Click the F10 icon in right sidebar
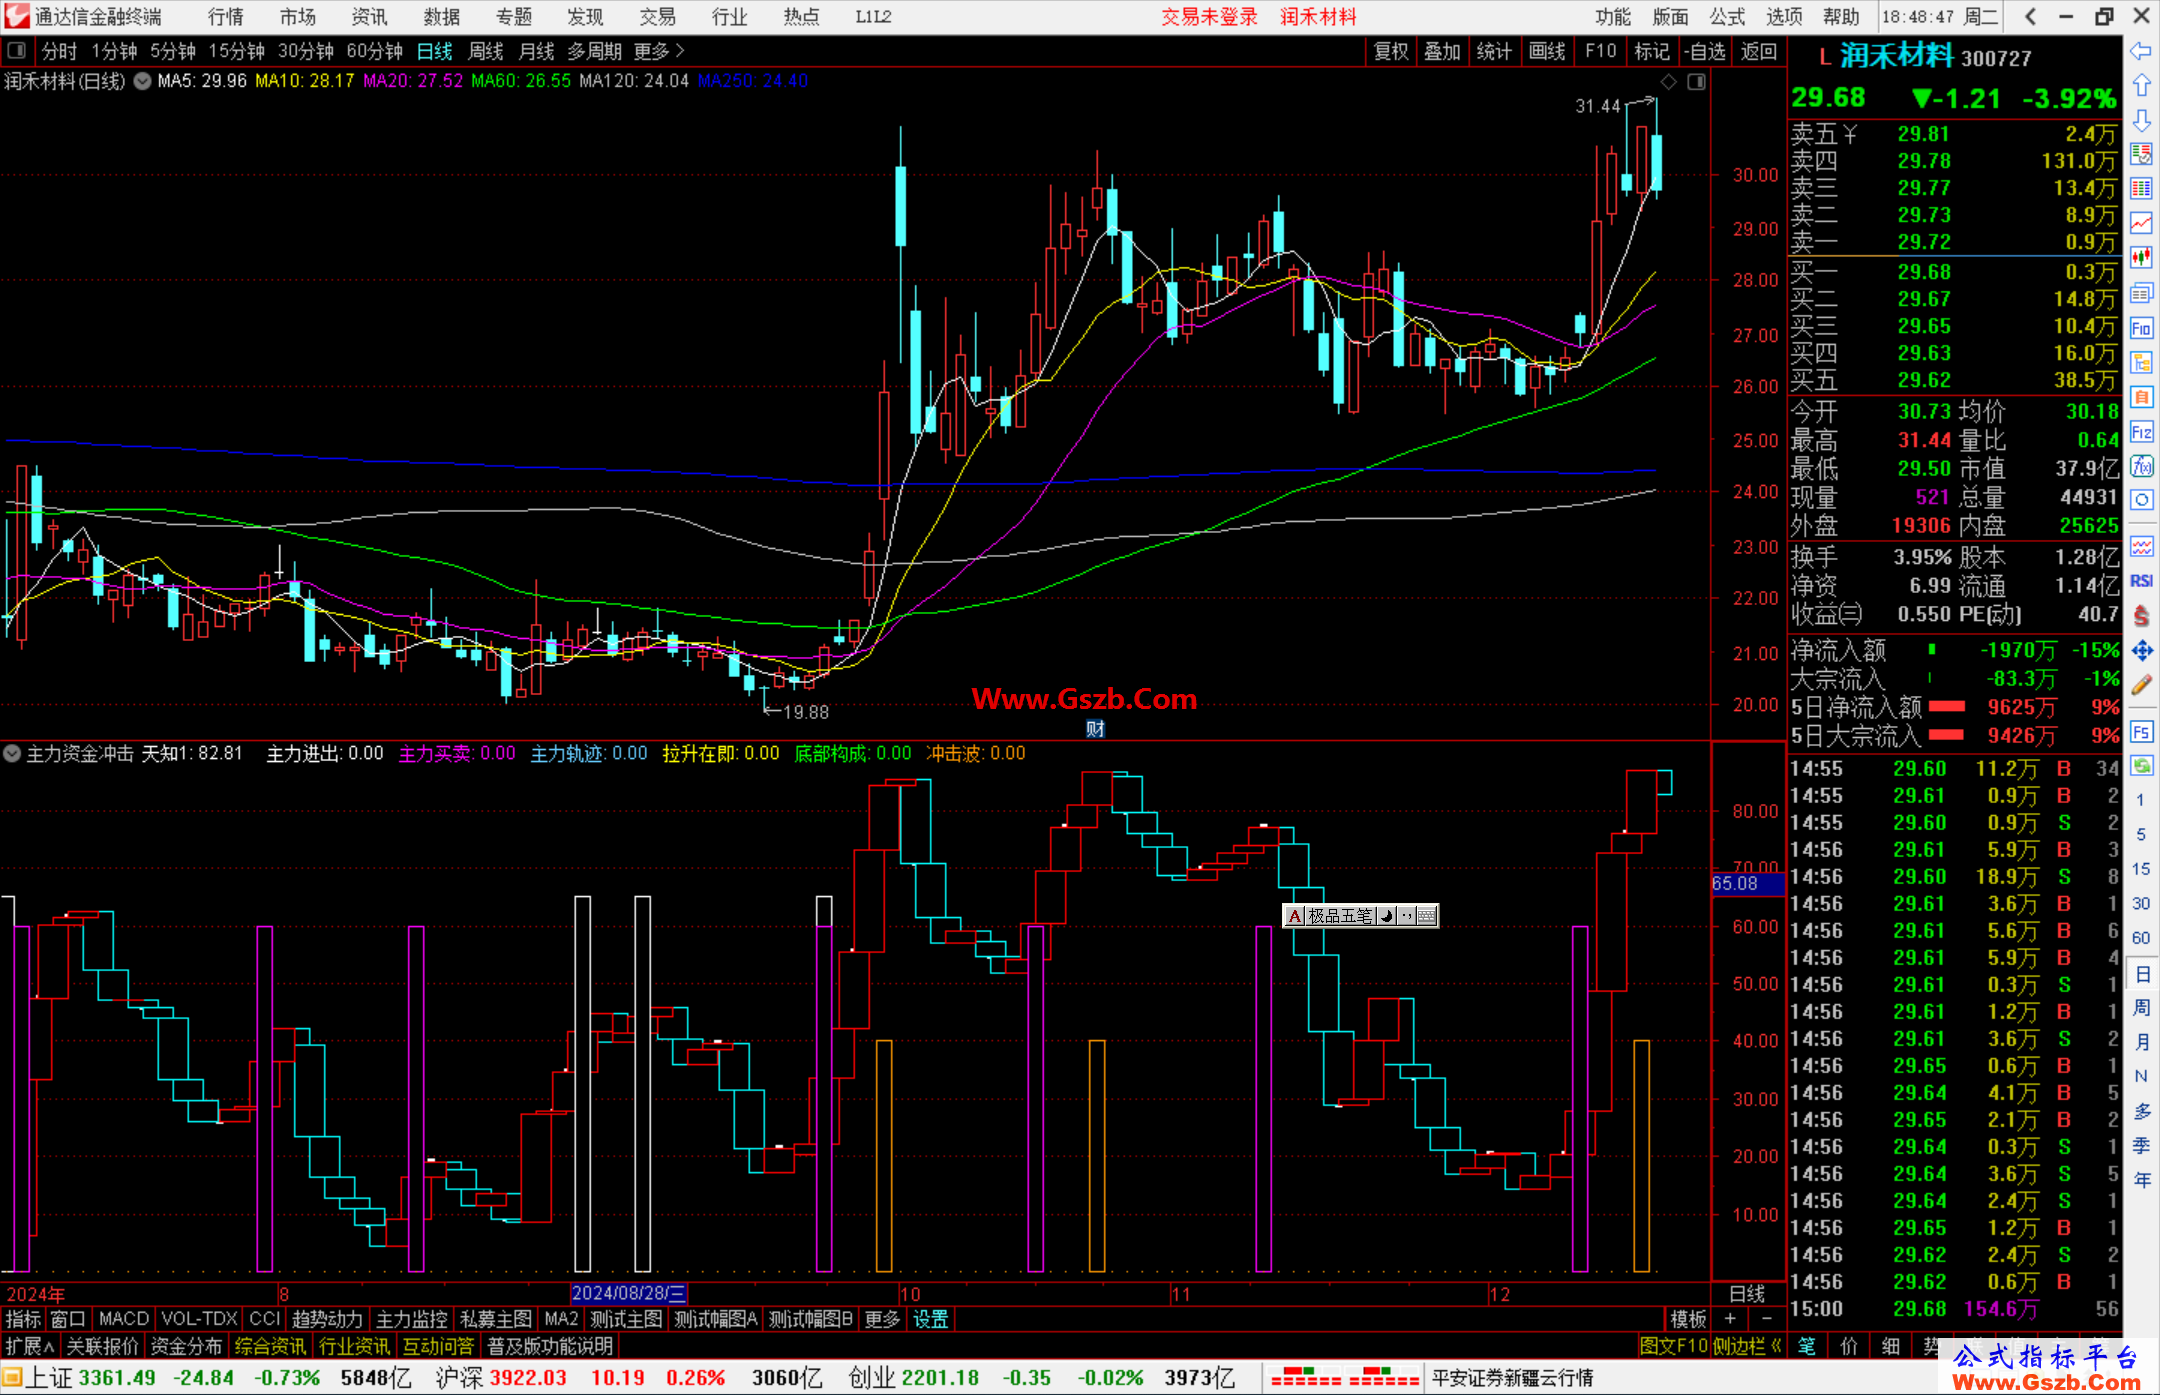This screenshot has width=2160, height=1395. tap(2141, 328)
